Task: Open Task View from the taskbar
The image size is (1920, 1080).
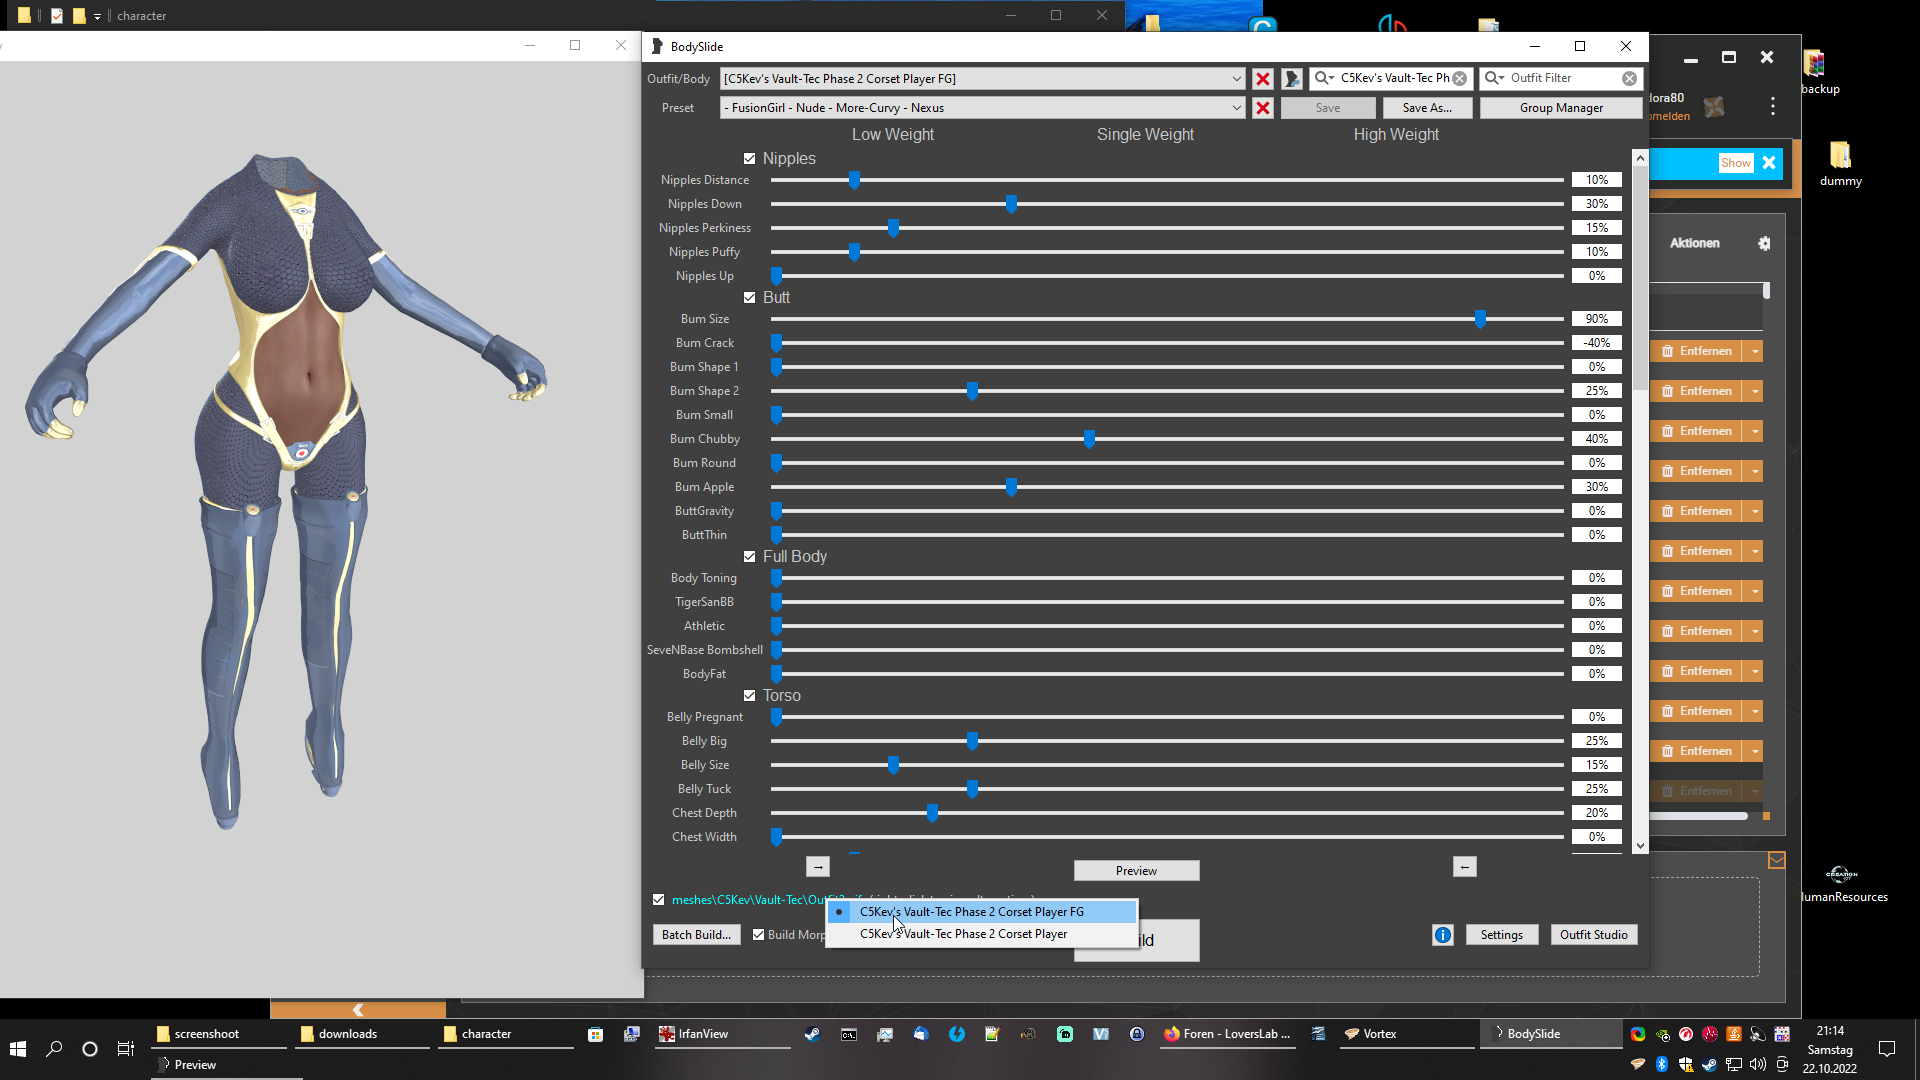Action: [126, 1049]
